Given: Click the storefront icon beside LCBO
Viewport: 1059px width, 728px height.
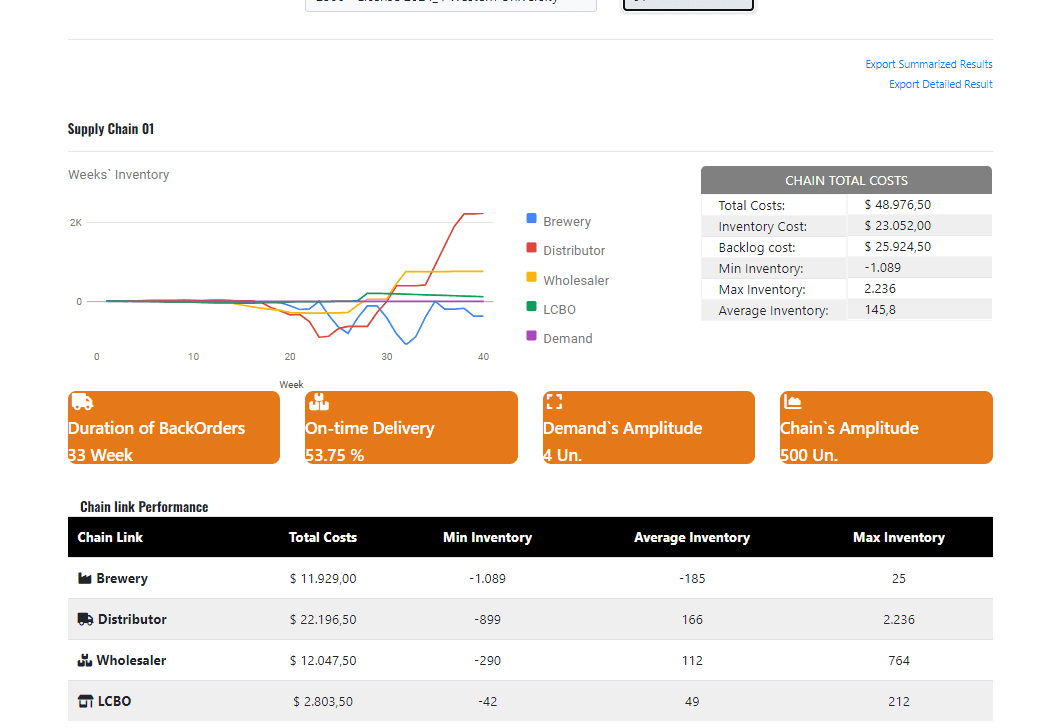Looking at the screenshot, I should point(85,701).
